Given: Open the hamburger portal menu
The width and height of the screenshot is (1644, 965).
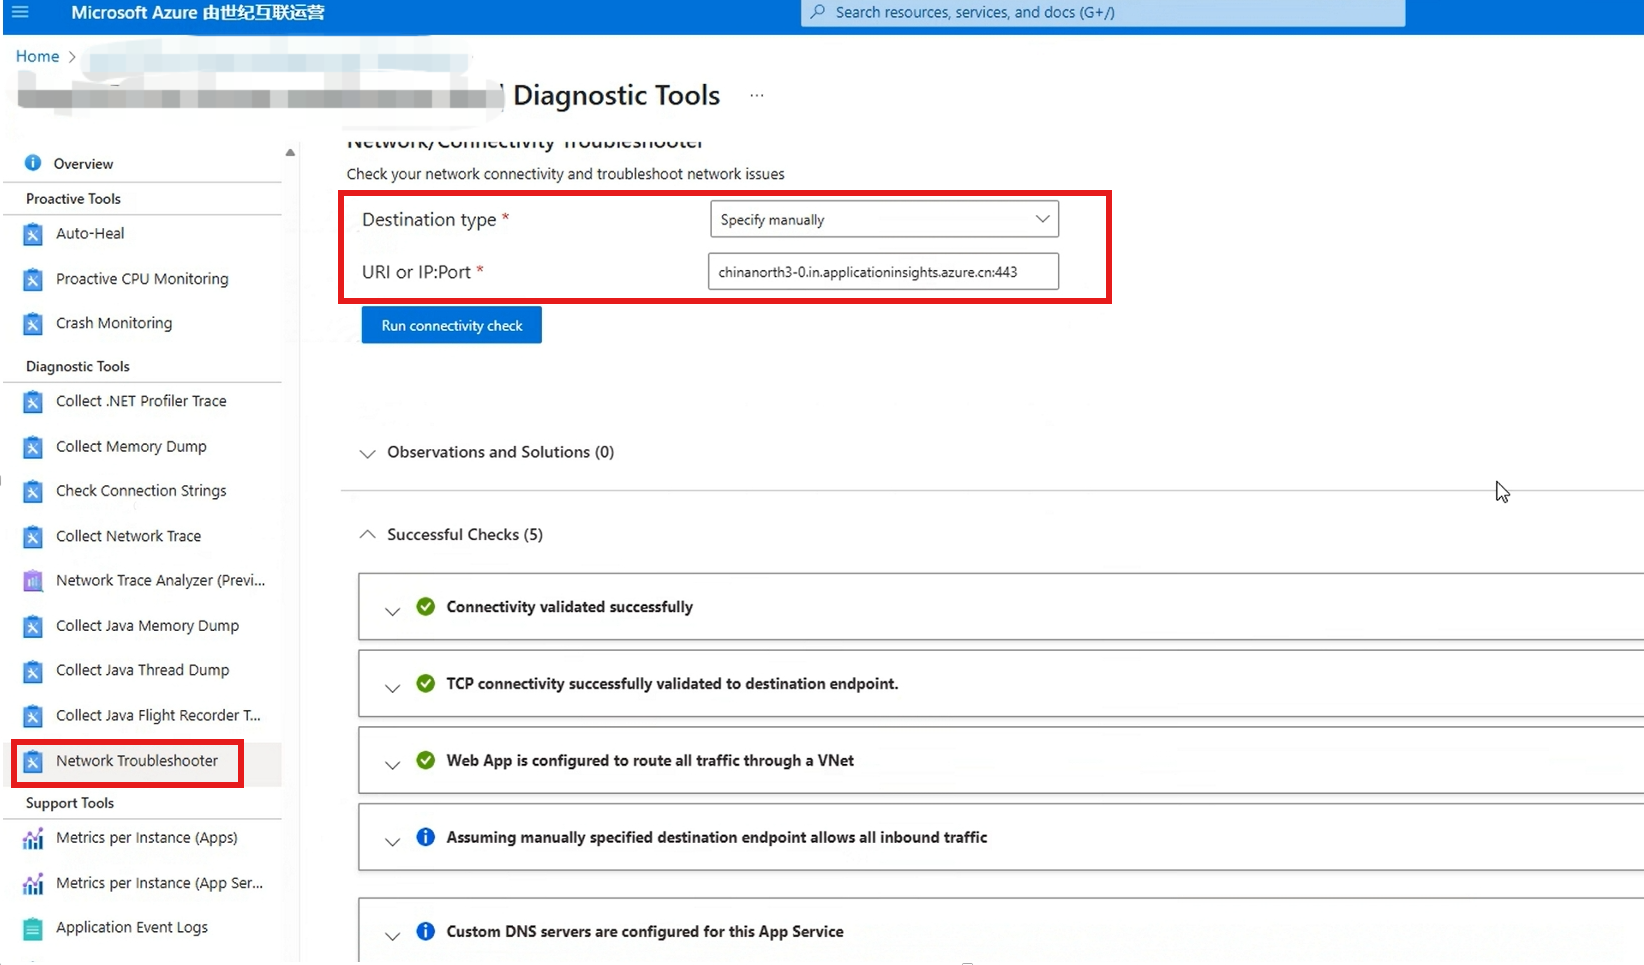Looking at the screenshot, I should coord(20,12).
